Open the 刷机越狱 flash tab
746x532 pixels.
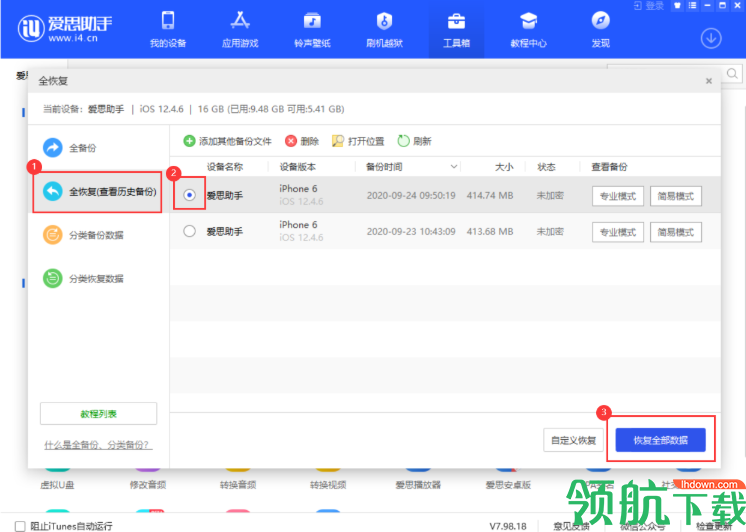coord(384,30)
